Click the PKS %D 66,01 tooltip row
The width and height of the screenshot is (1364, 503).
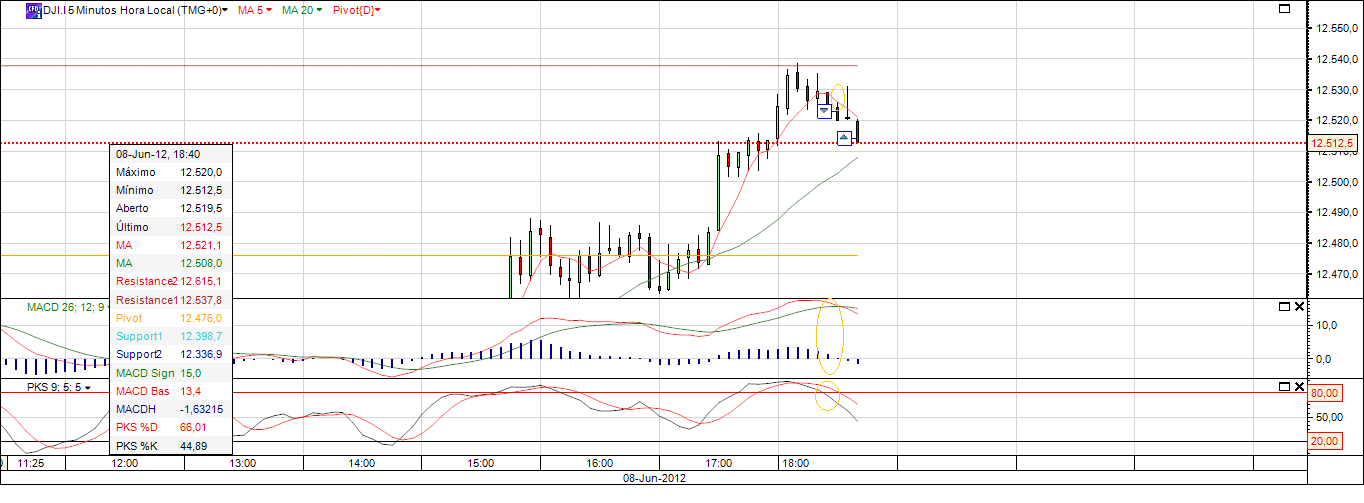coord(171,427)
